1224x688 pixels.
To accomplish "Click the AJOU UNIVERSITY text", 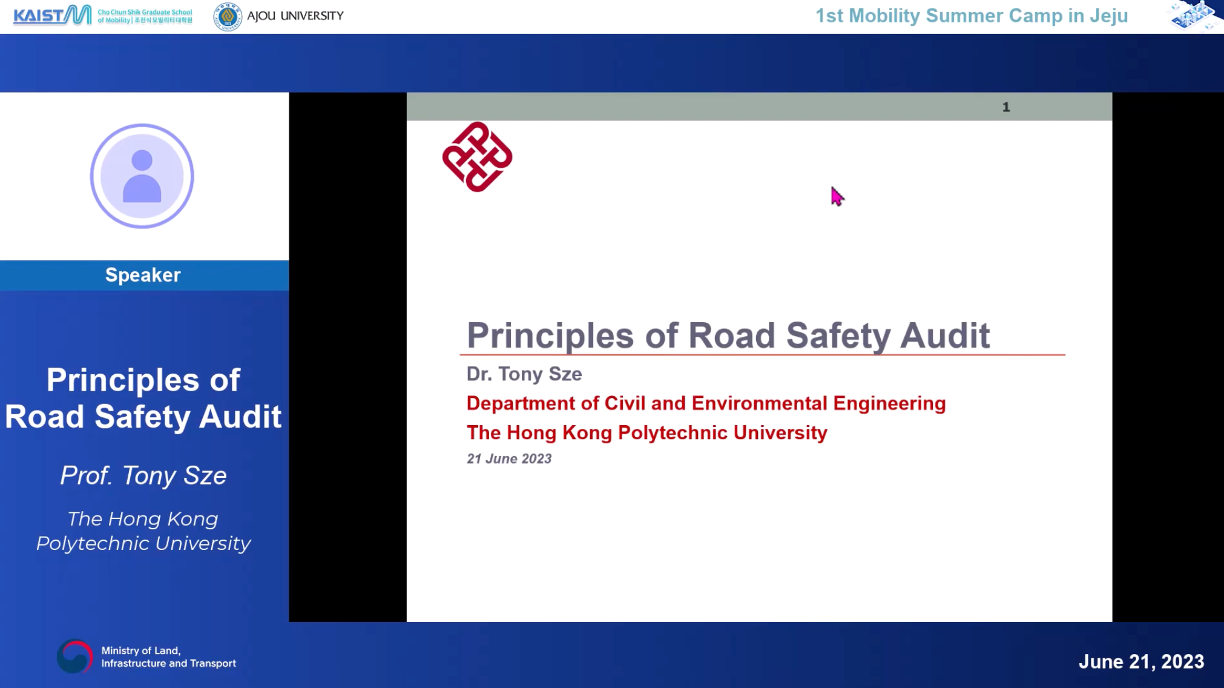I will (x=295, y=16).
